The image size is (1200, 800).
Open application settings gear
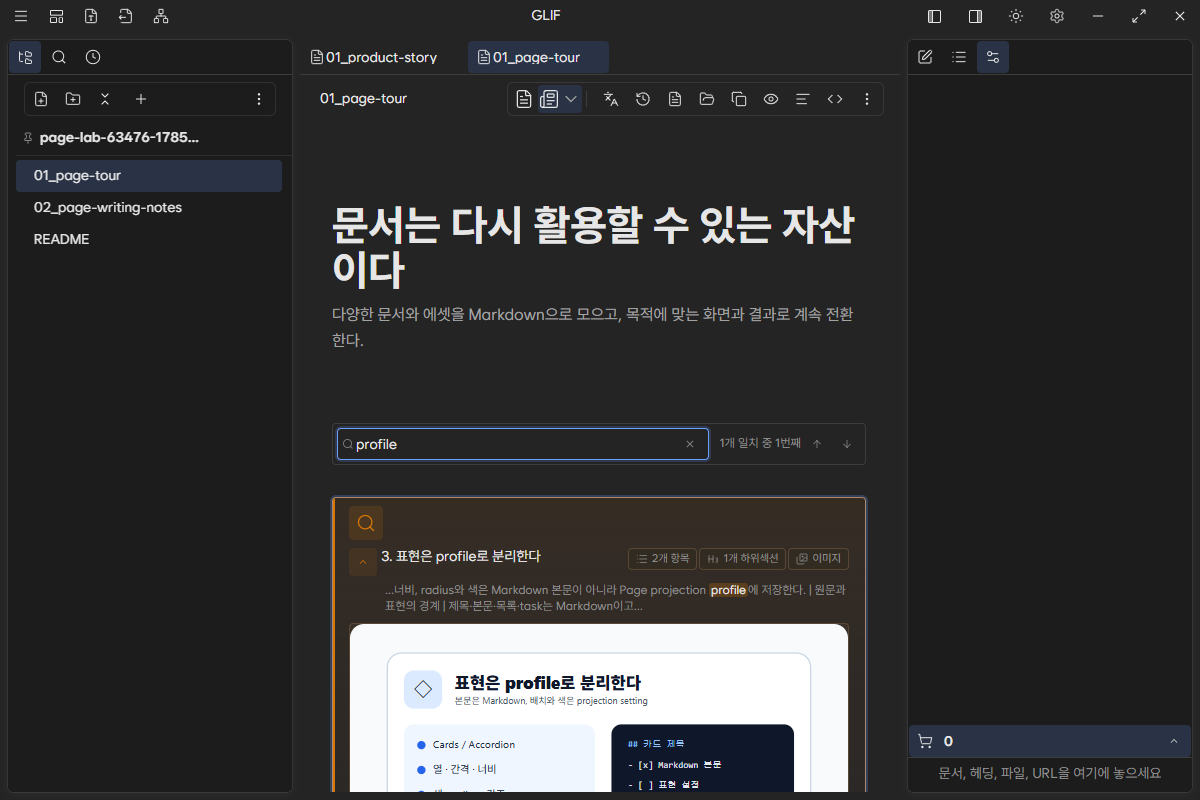[1057, 16]
